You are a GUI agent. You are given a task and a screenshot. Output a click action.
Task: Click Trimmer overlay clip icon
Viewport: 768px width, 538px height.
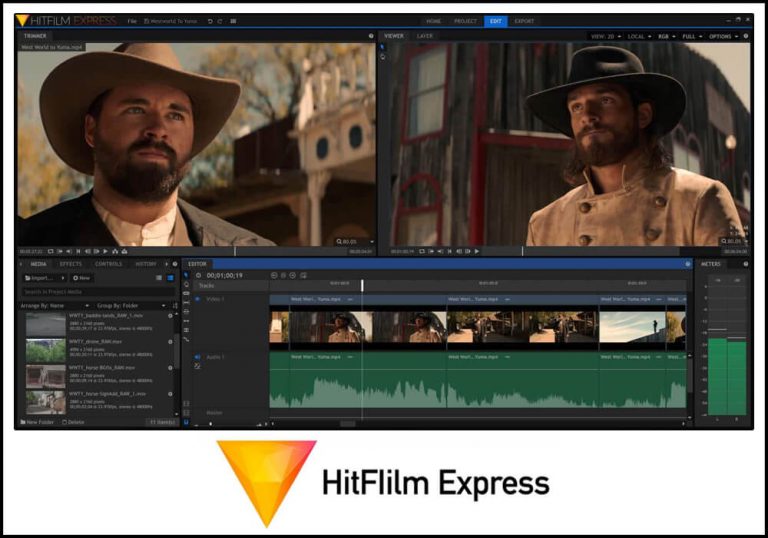point(124,251)
